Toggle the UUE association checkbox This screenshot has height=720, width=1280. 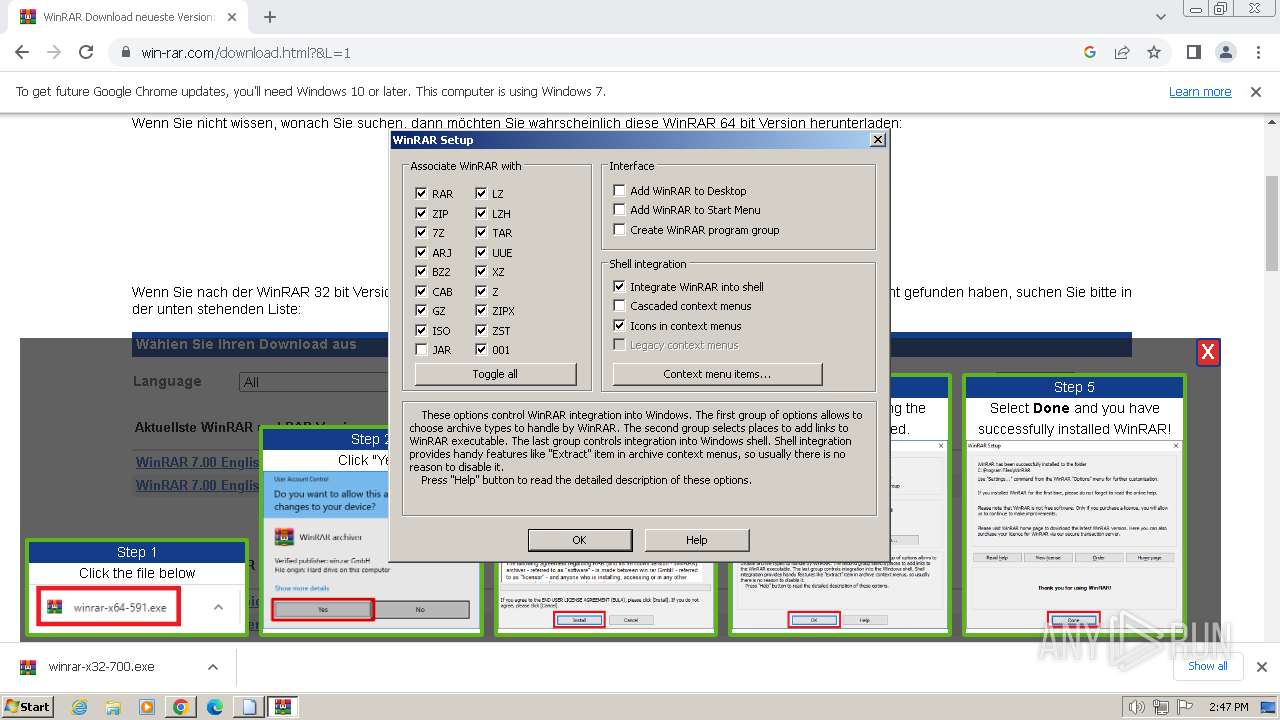(x=481, y=252)
